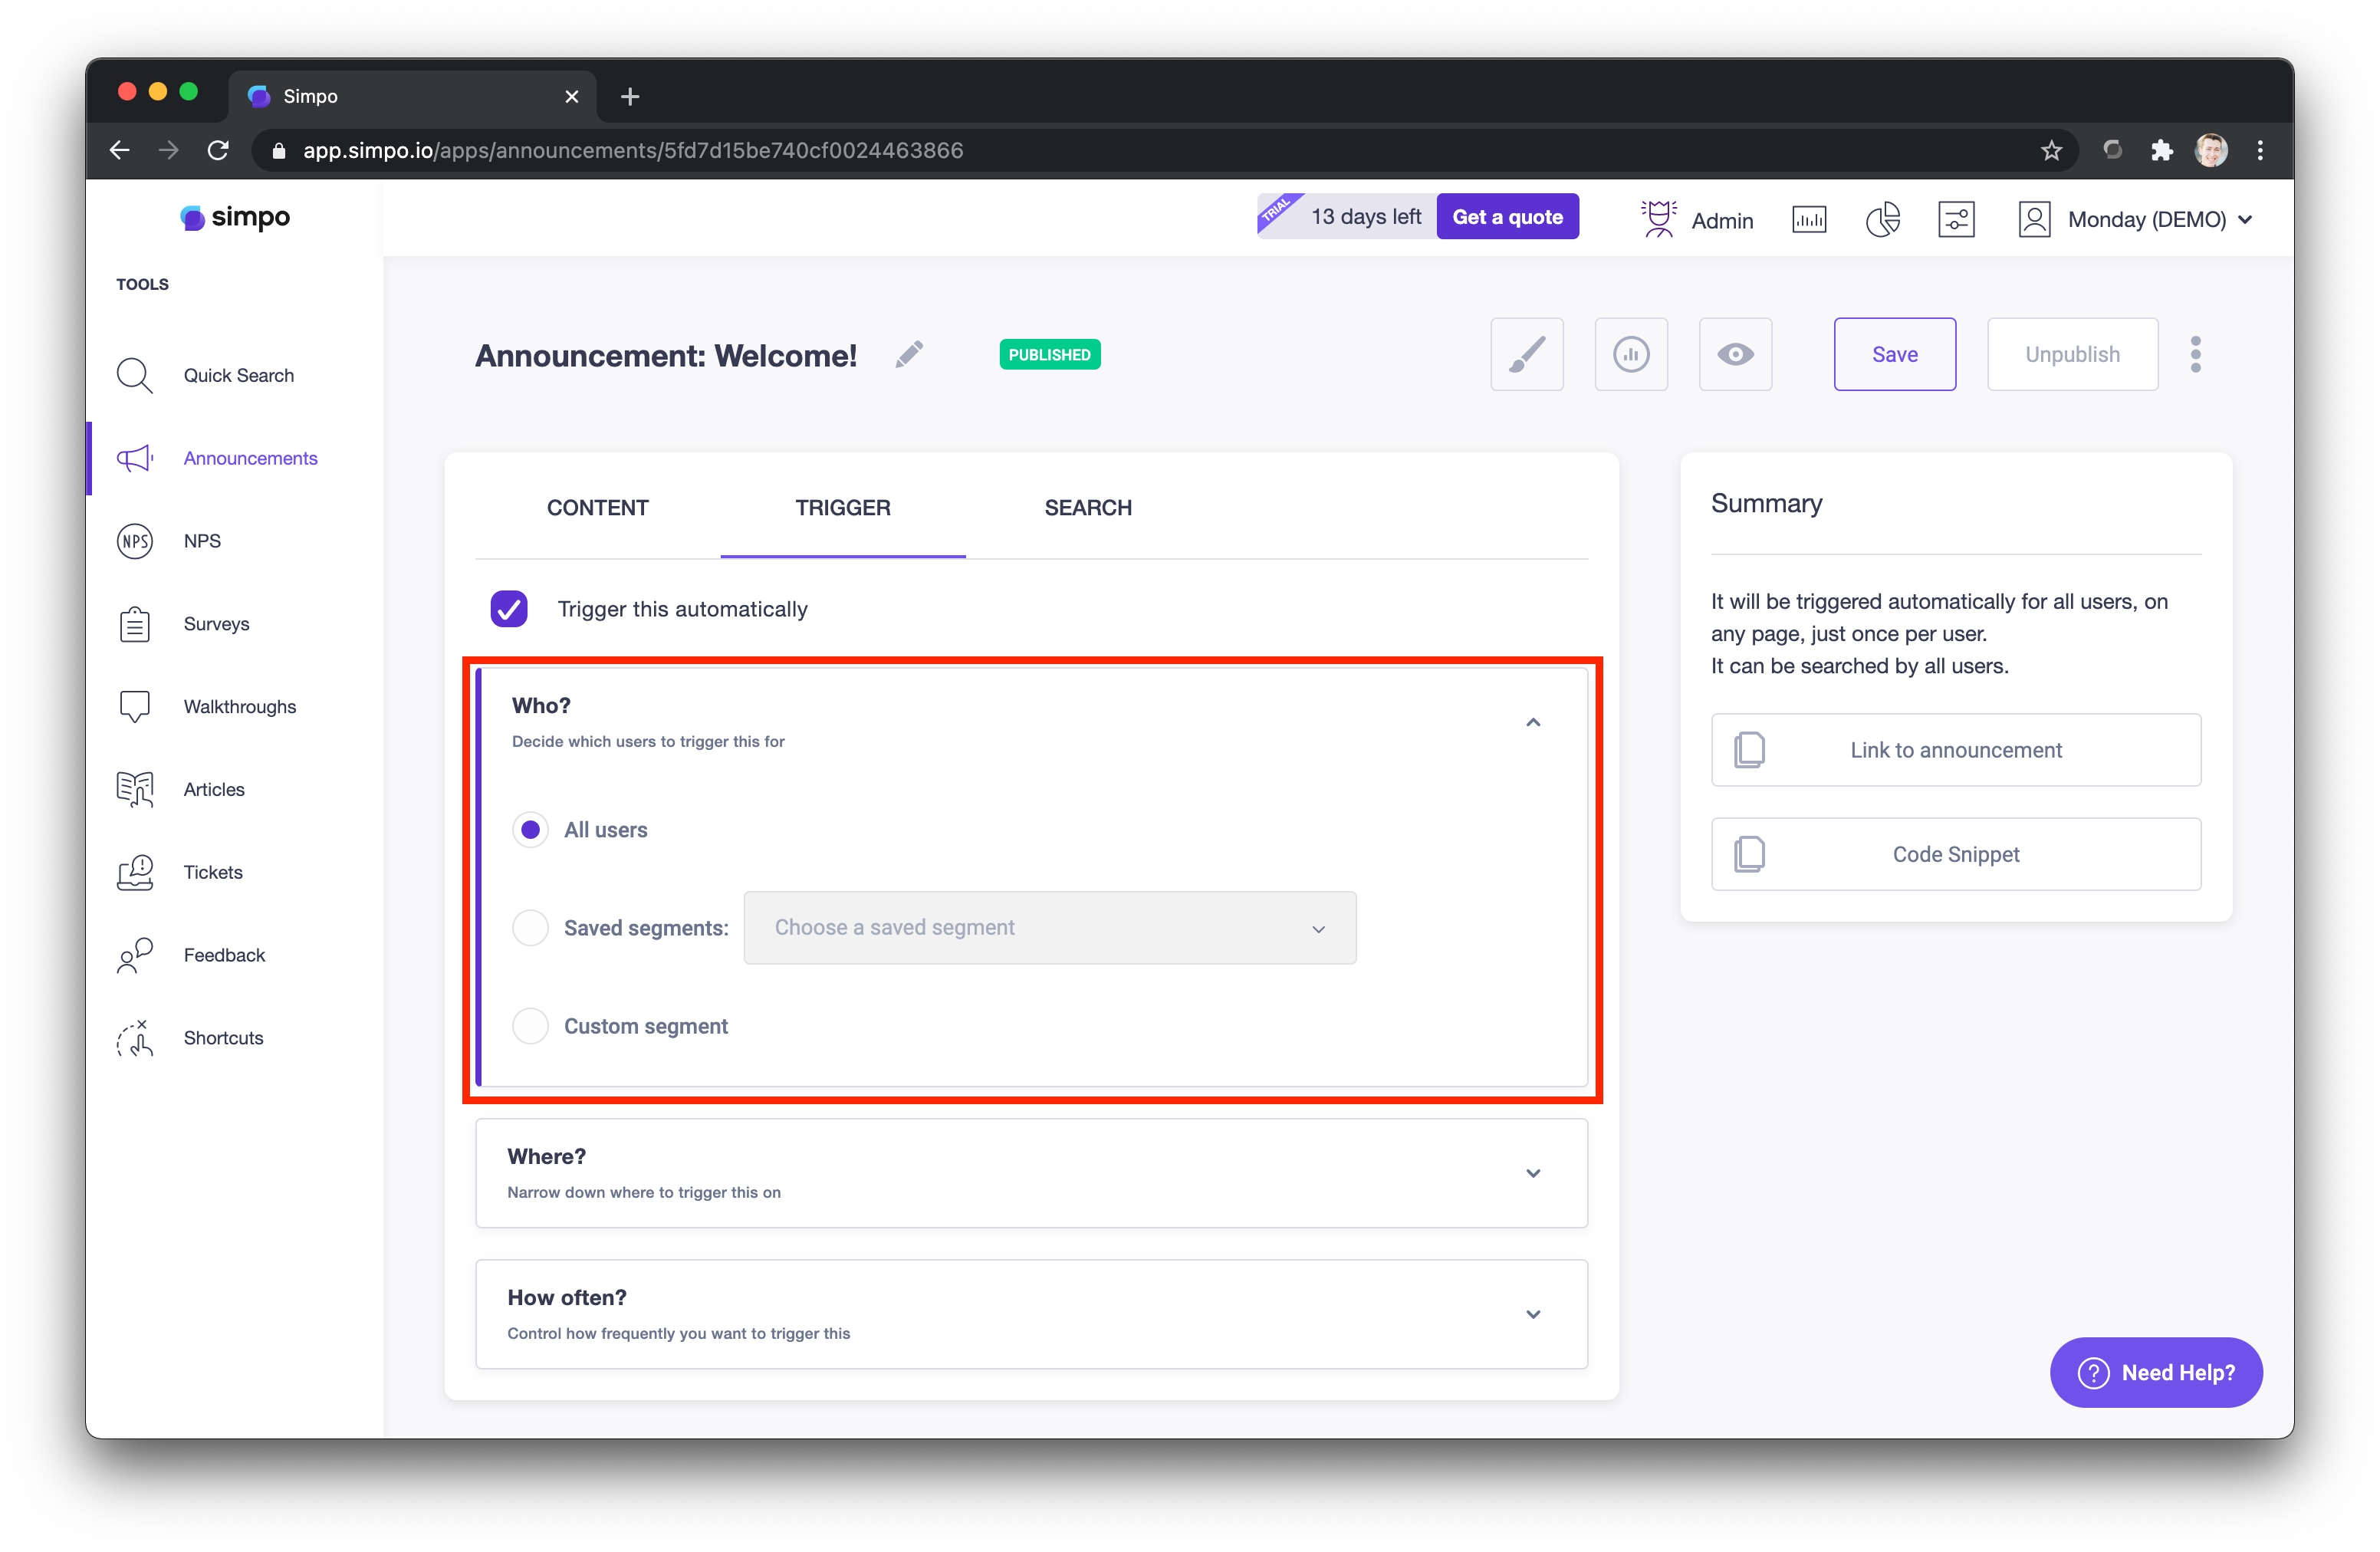Select the All users radio option
Viewport: 2380px width, 1552px height.
click(530, 830)
